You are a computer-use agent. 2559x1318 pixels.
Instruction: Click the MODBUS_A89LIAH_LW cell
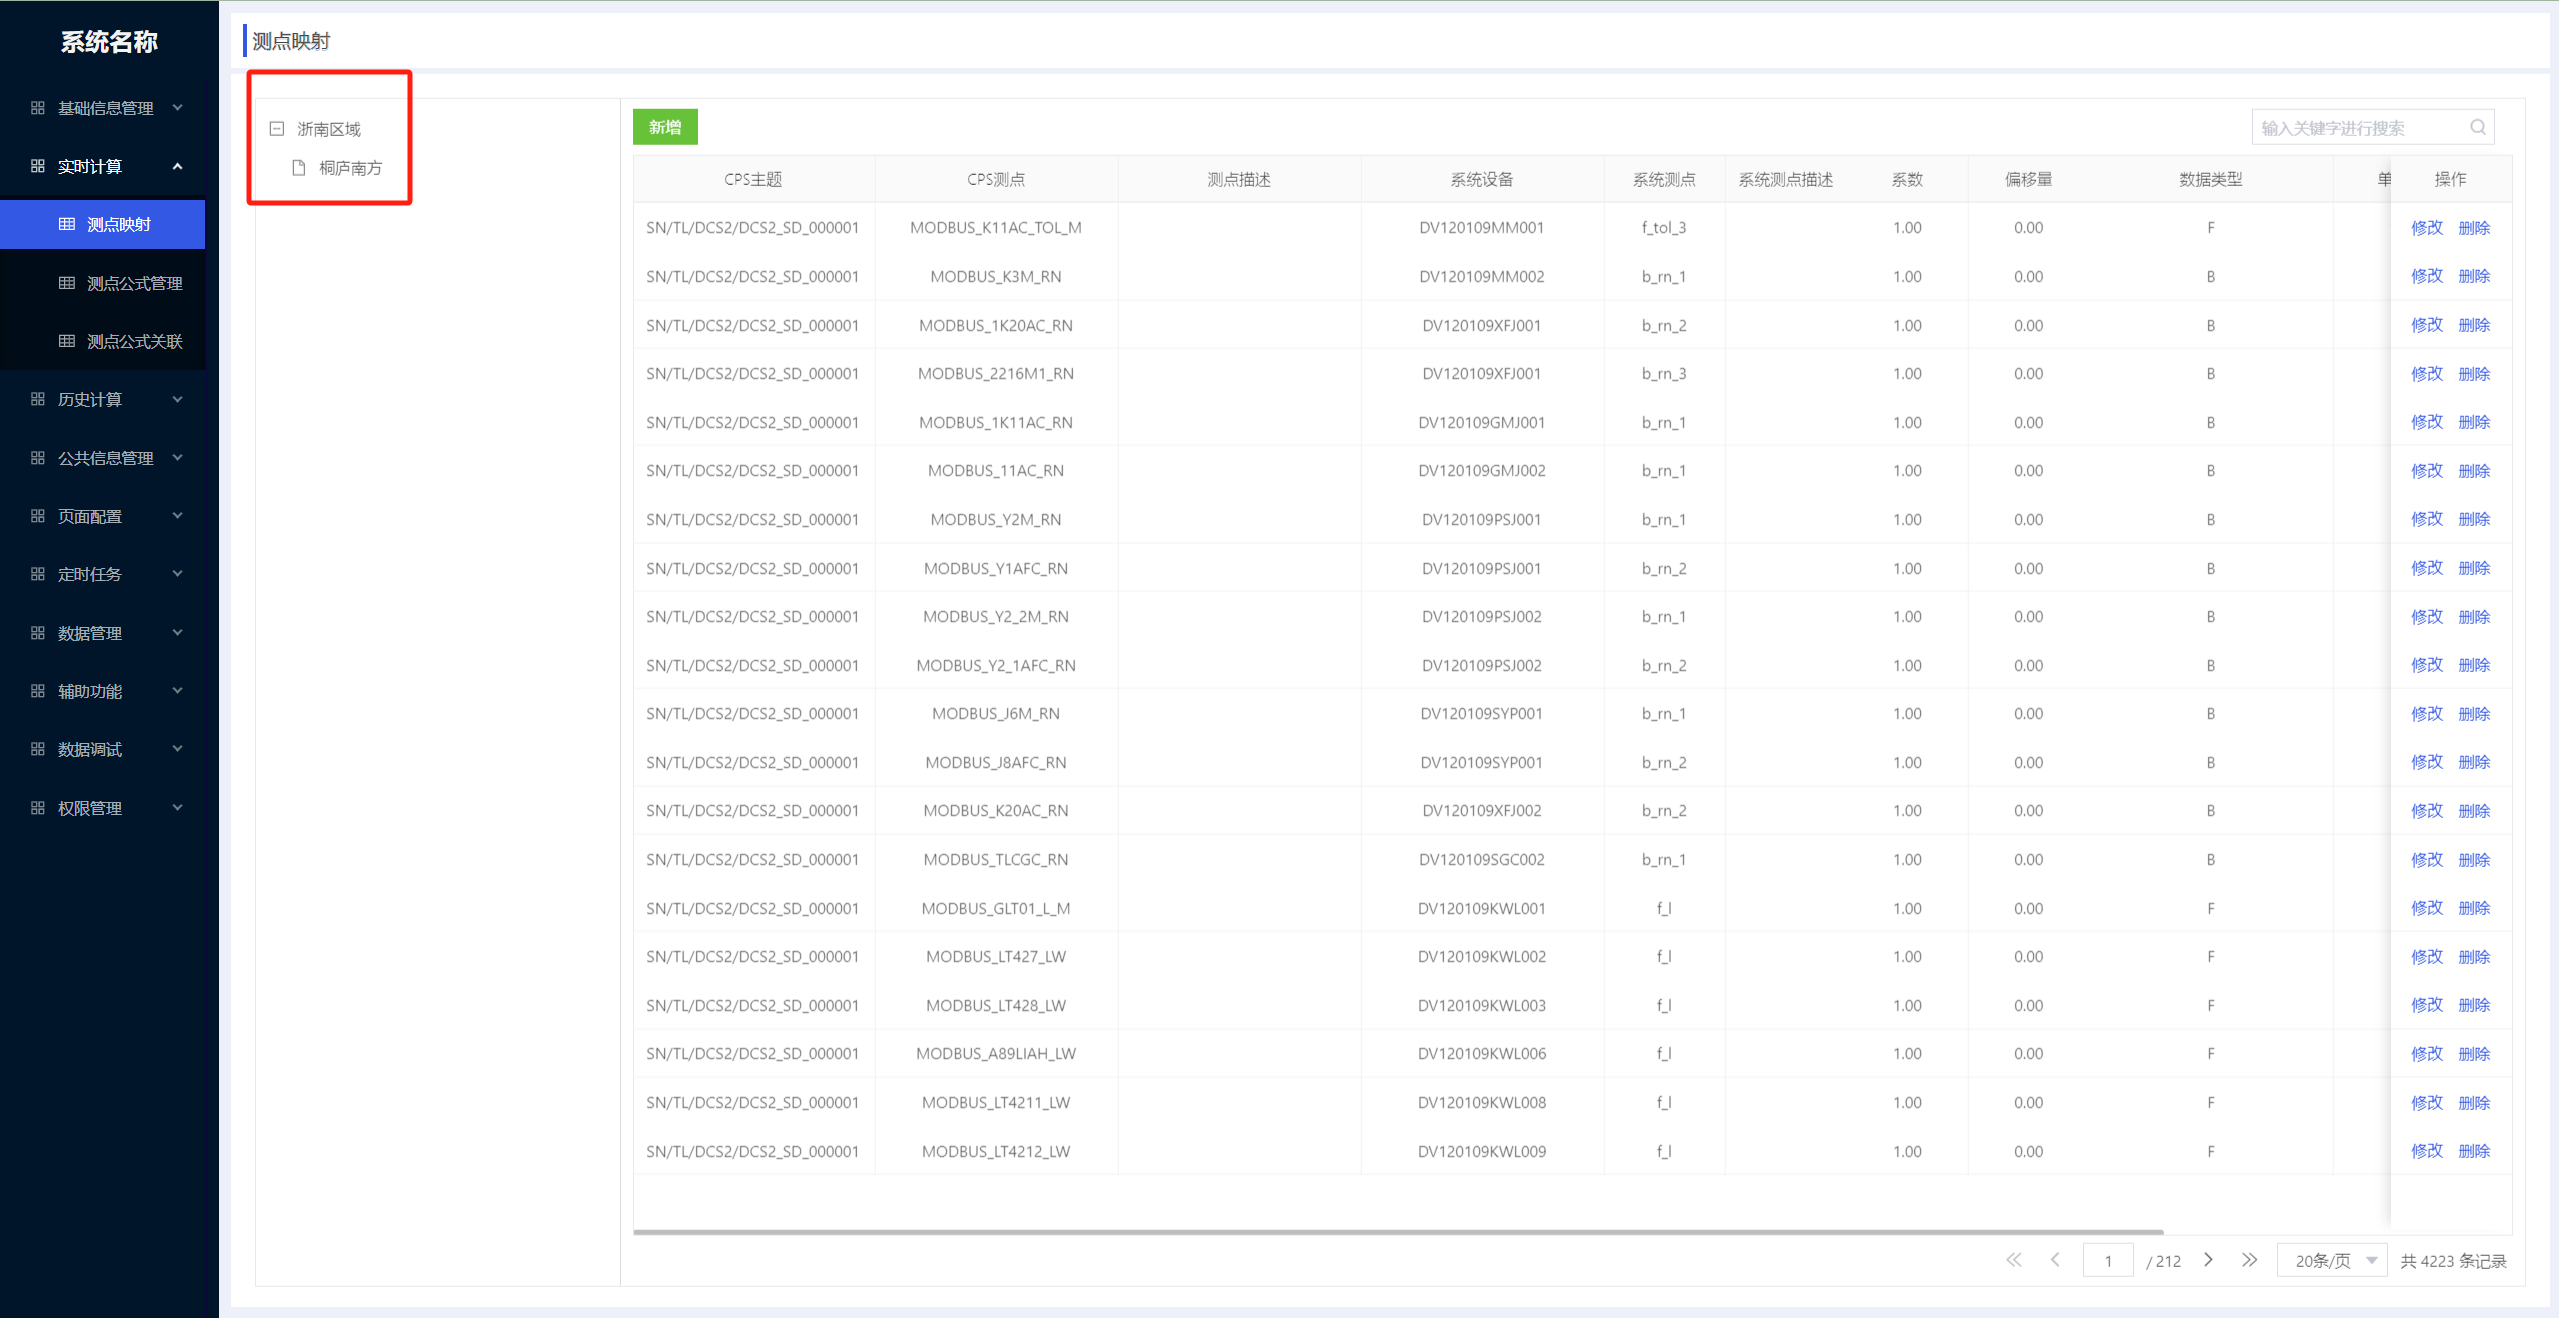tap(996, 1054)
